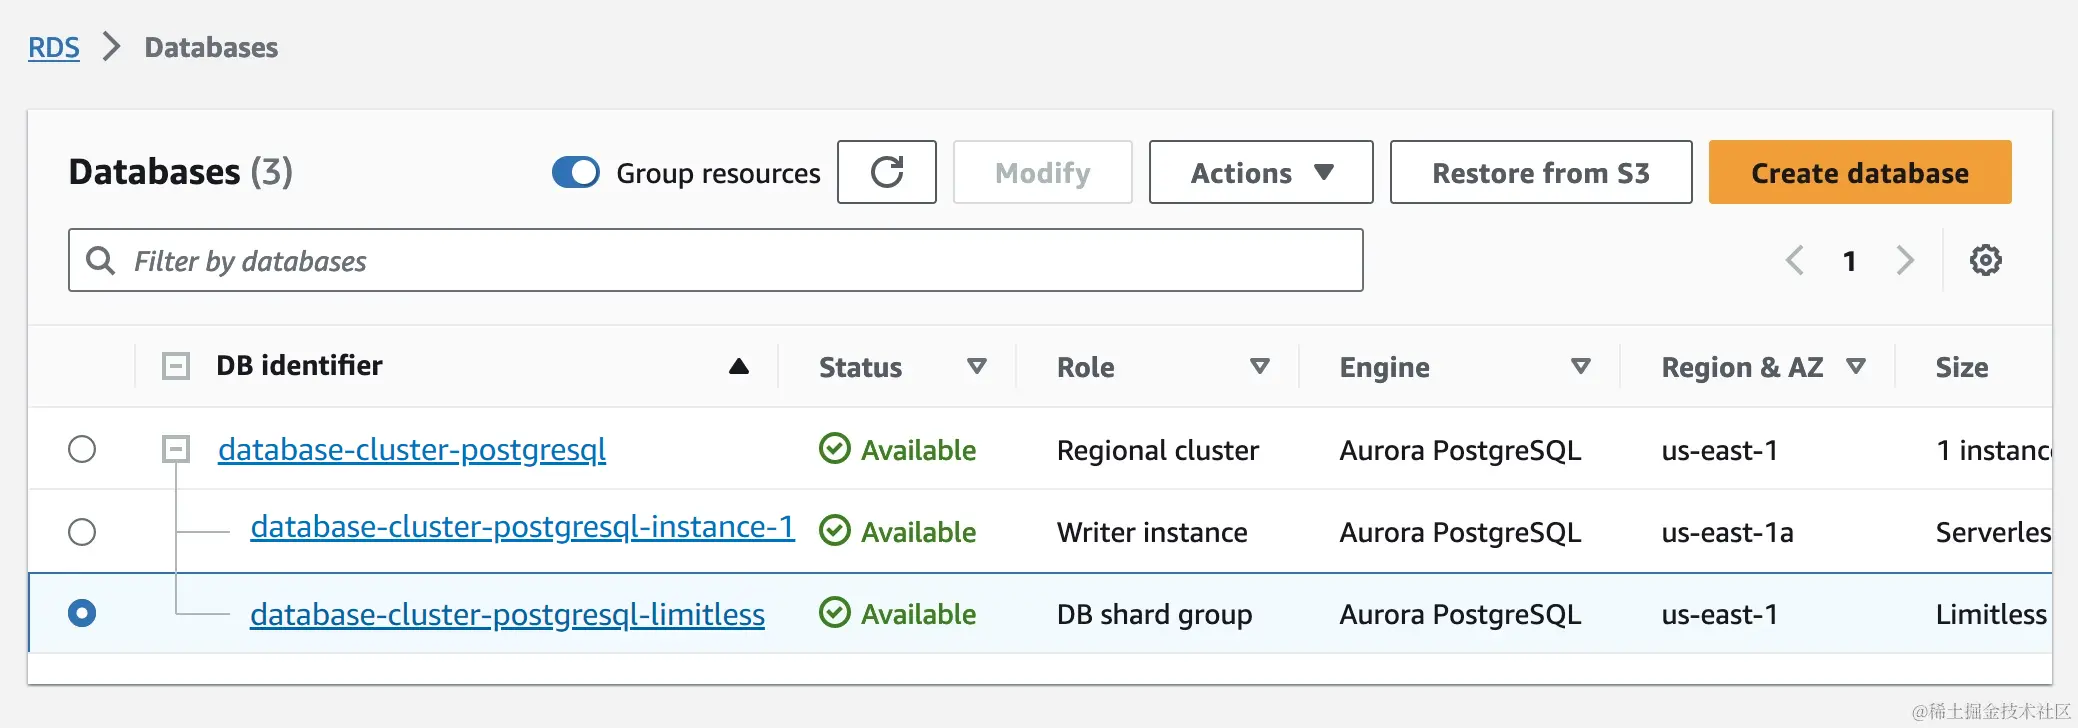Toggle the Group resources switch
Screen dimensions: 2078x728
point(576,172)
